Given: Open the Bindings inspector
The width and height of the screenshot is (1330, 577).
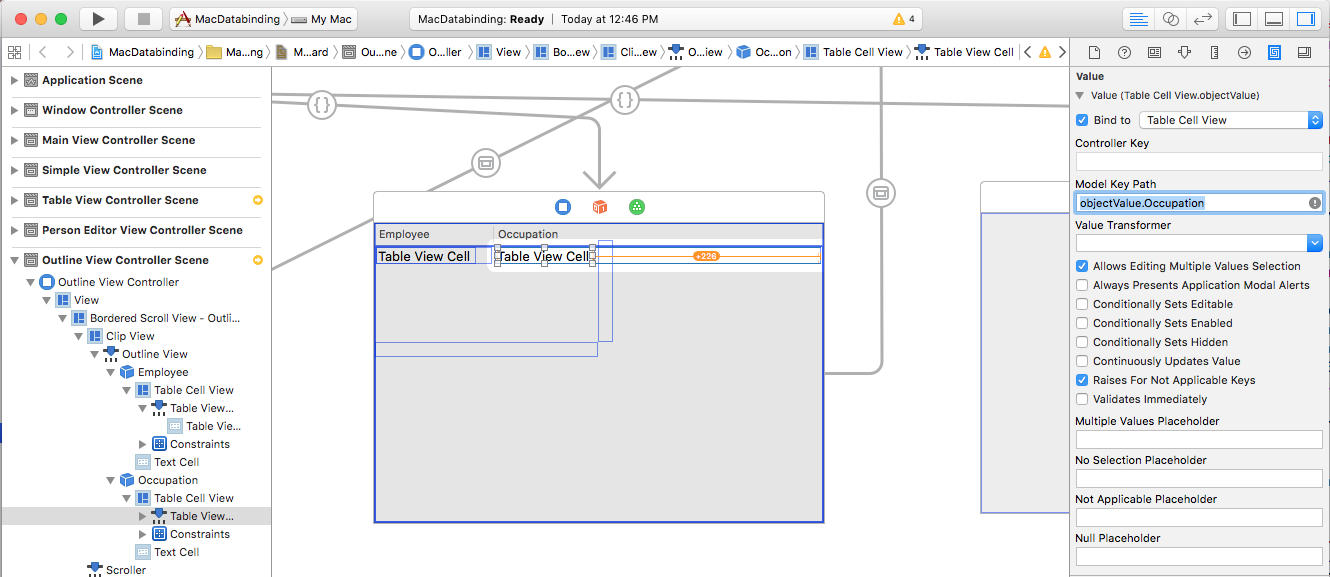Looking at the screenshot, I should [1274, 52].
